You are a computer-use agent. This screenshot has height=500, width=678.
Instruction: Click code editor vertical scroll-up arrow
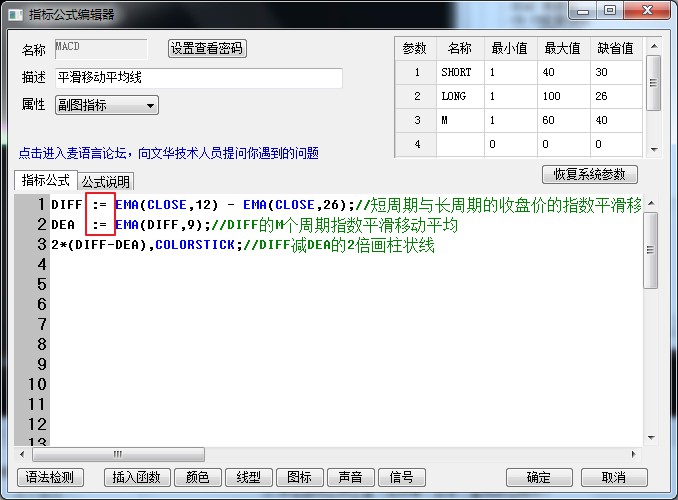point(651,203)
